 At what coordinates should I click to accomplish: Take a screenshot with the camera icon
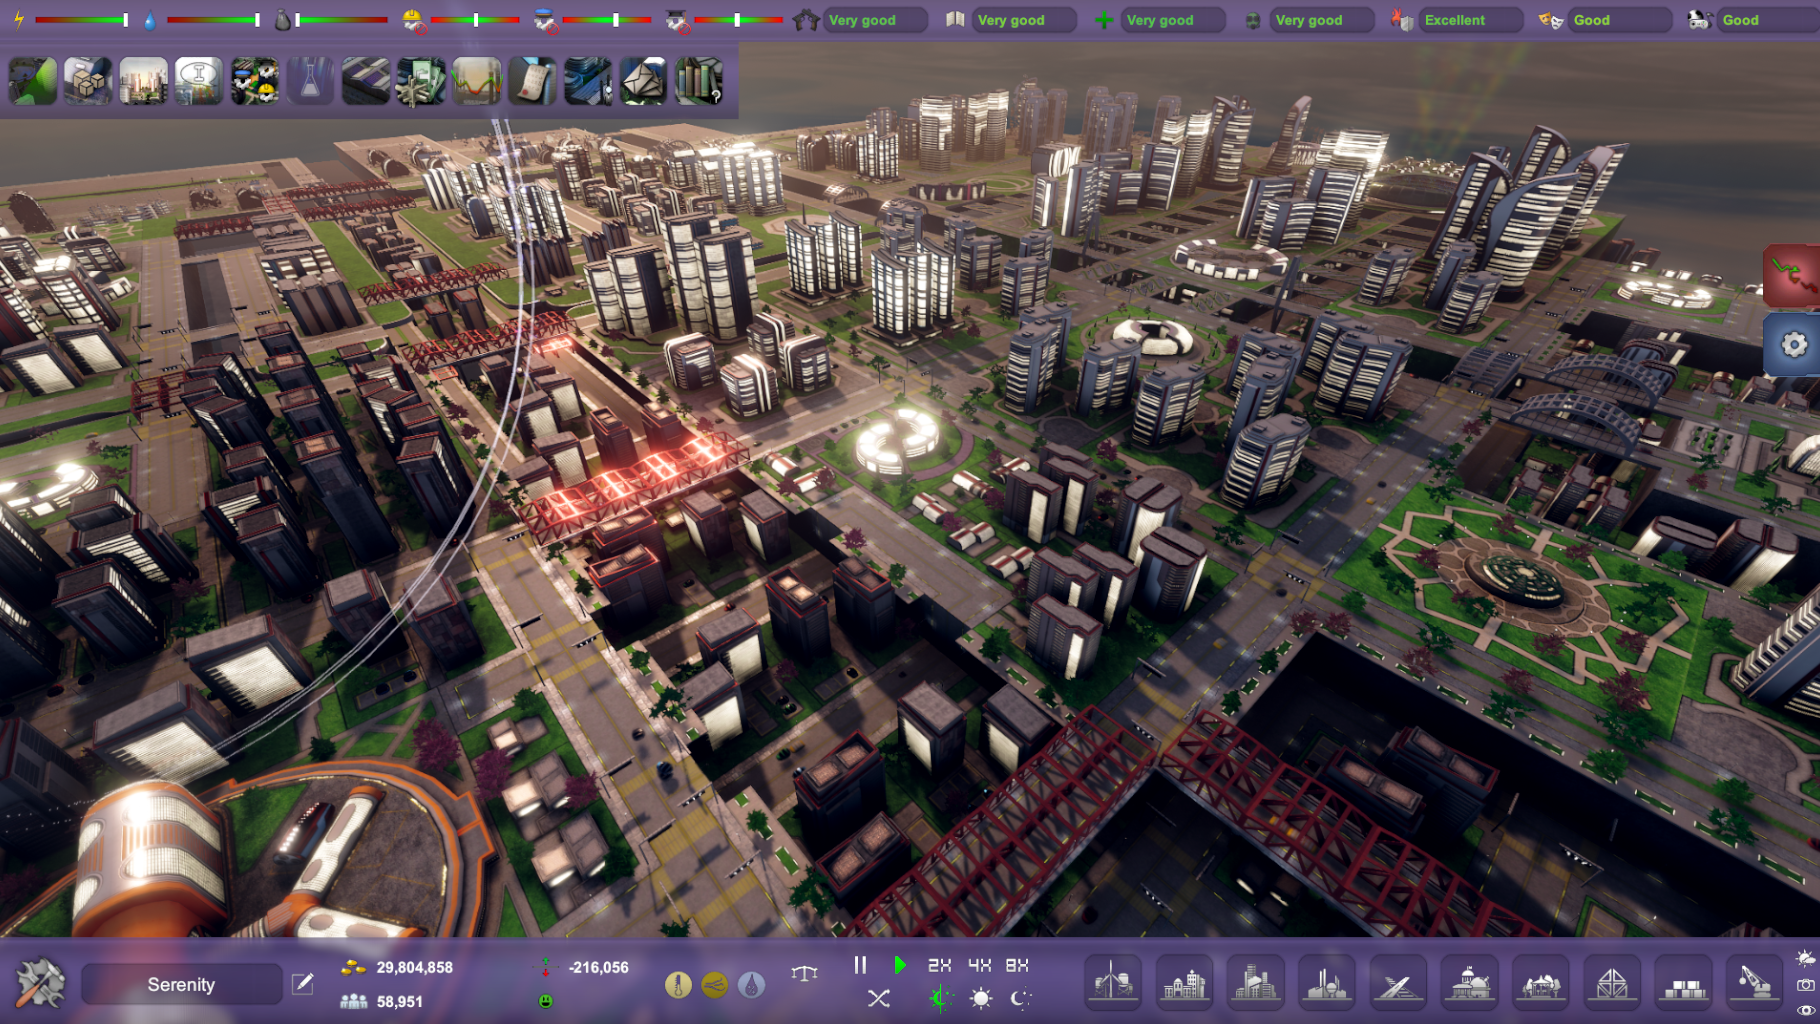point(1805,985)
